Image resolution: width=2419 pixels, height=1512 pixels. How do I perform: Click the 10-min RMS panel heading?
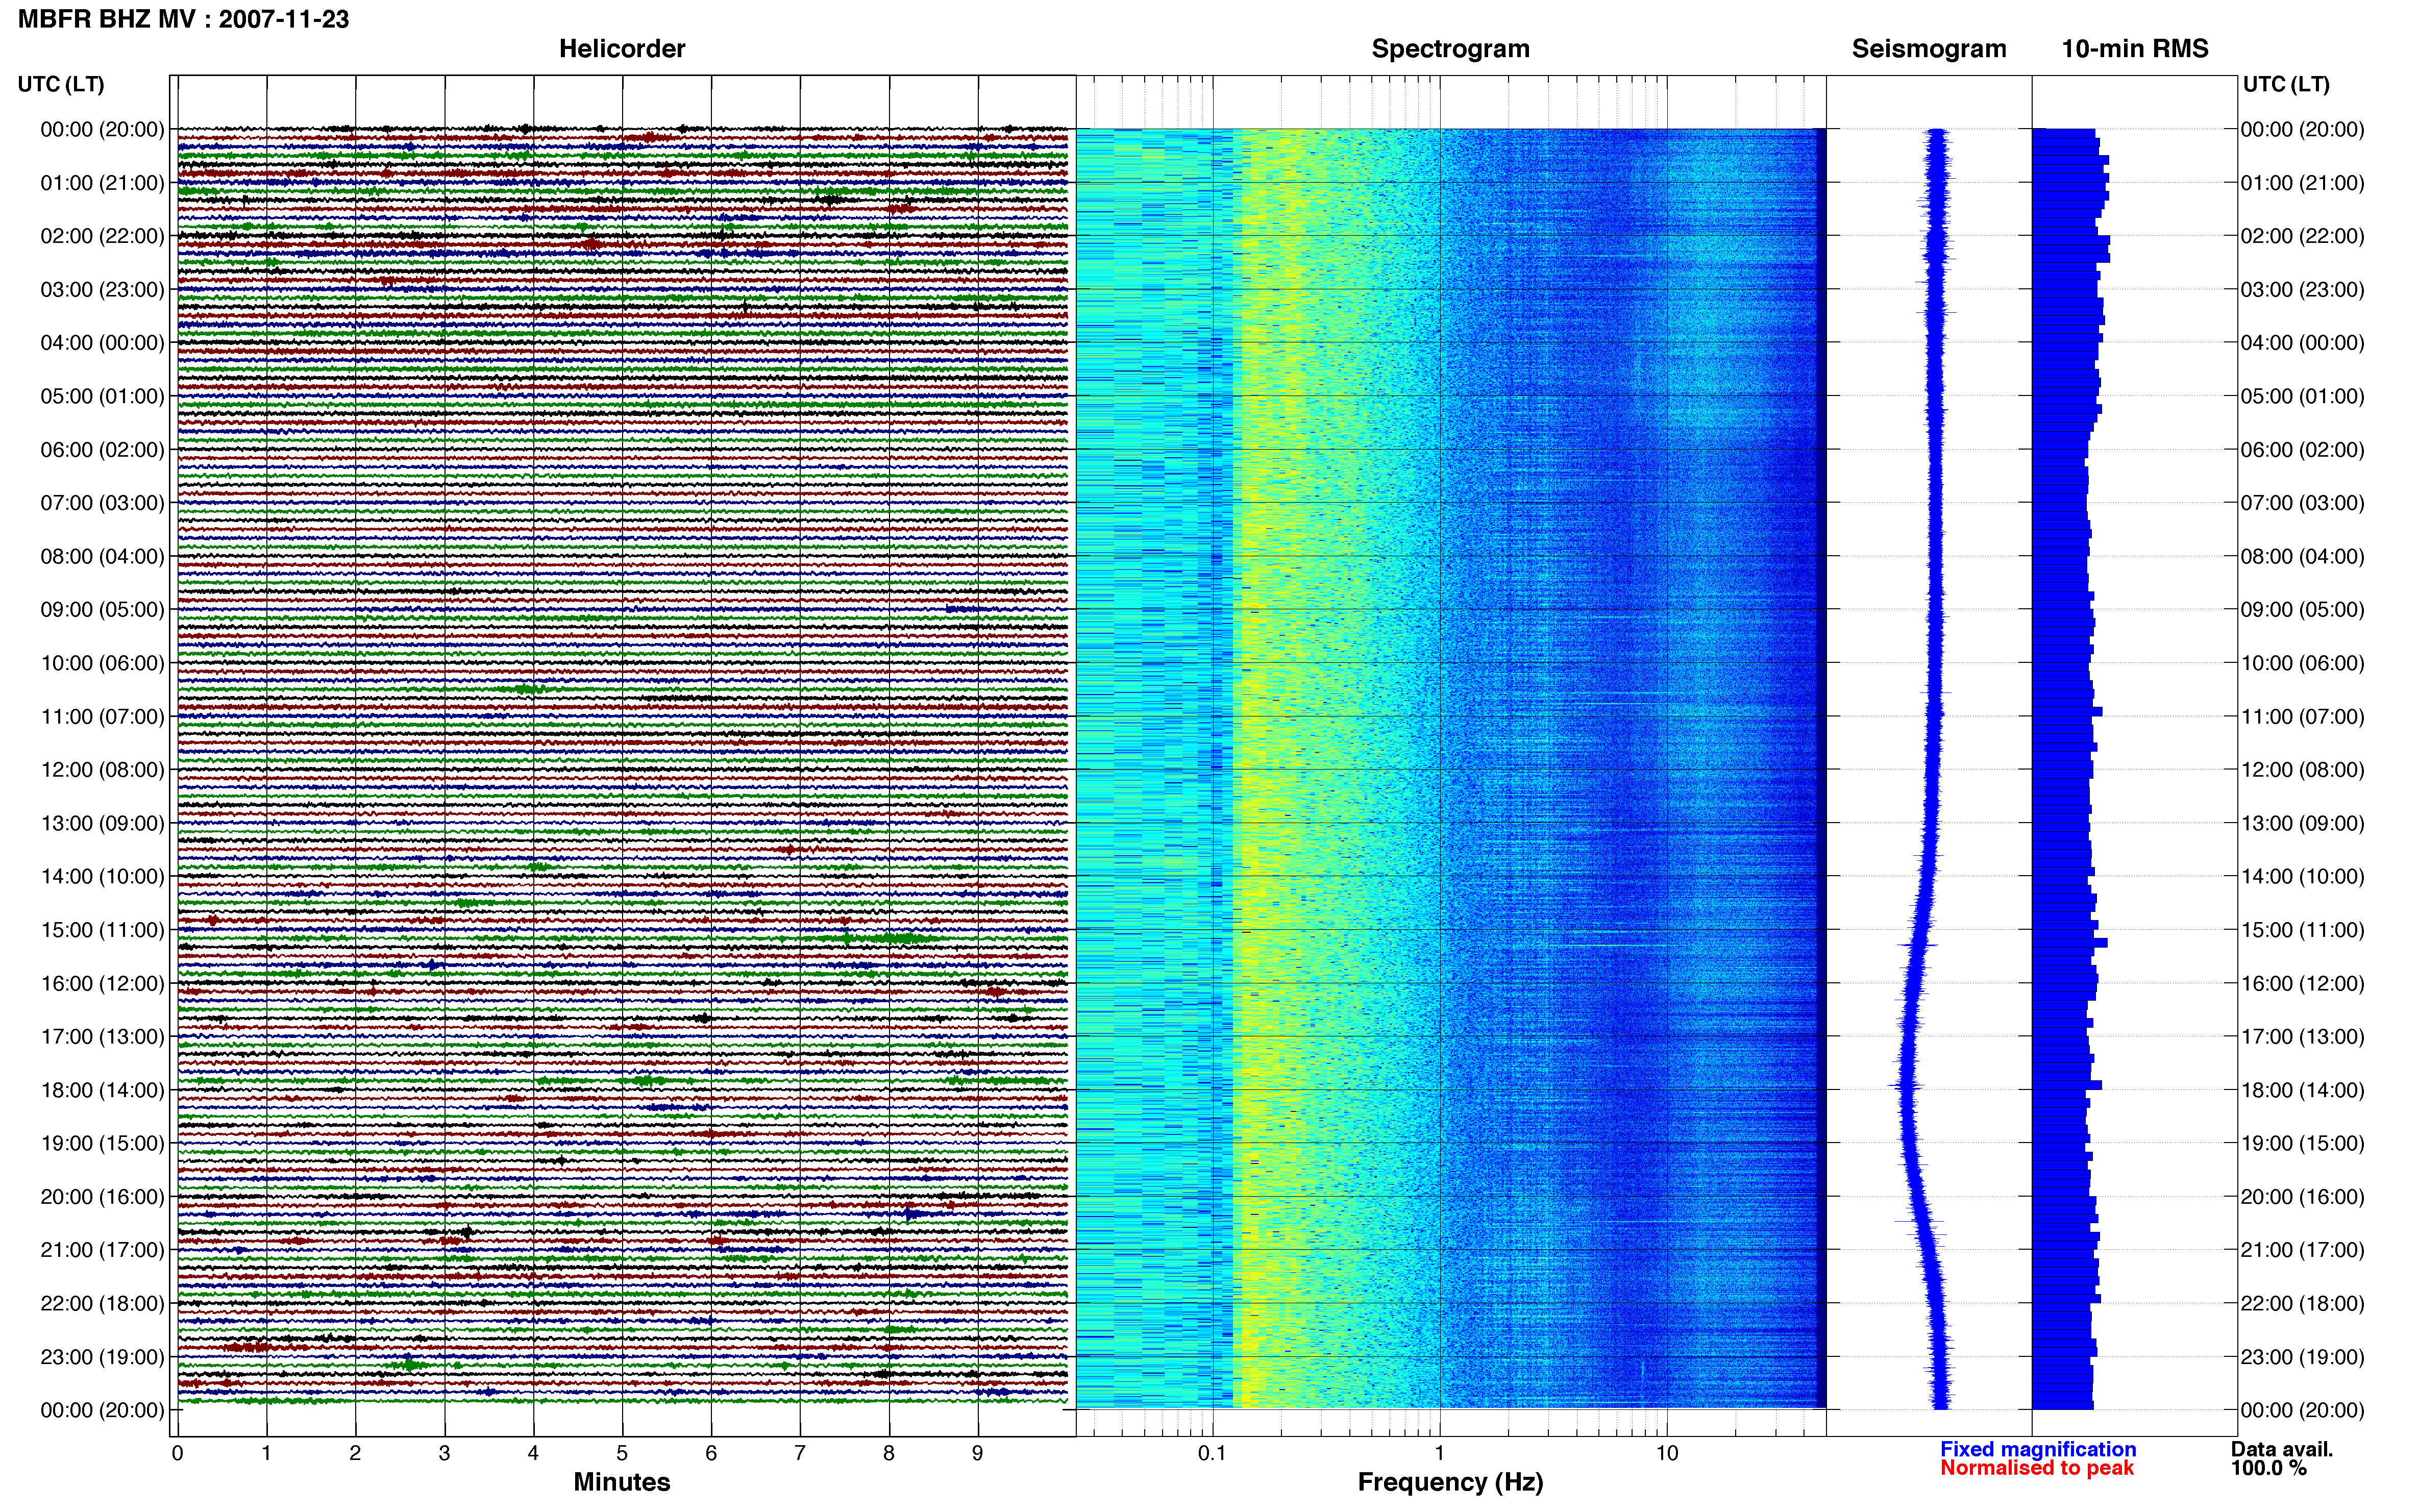click(2135, 48)
